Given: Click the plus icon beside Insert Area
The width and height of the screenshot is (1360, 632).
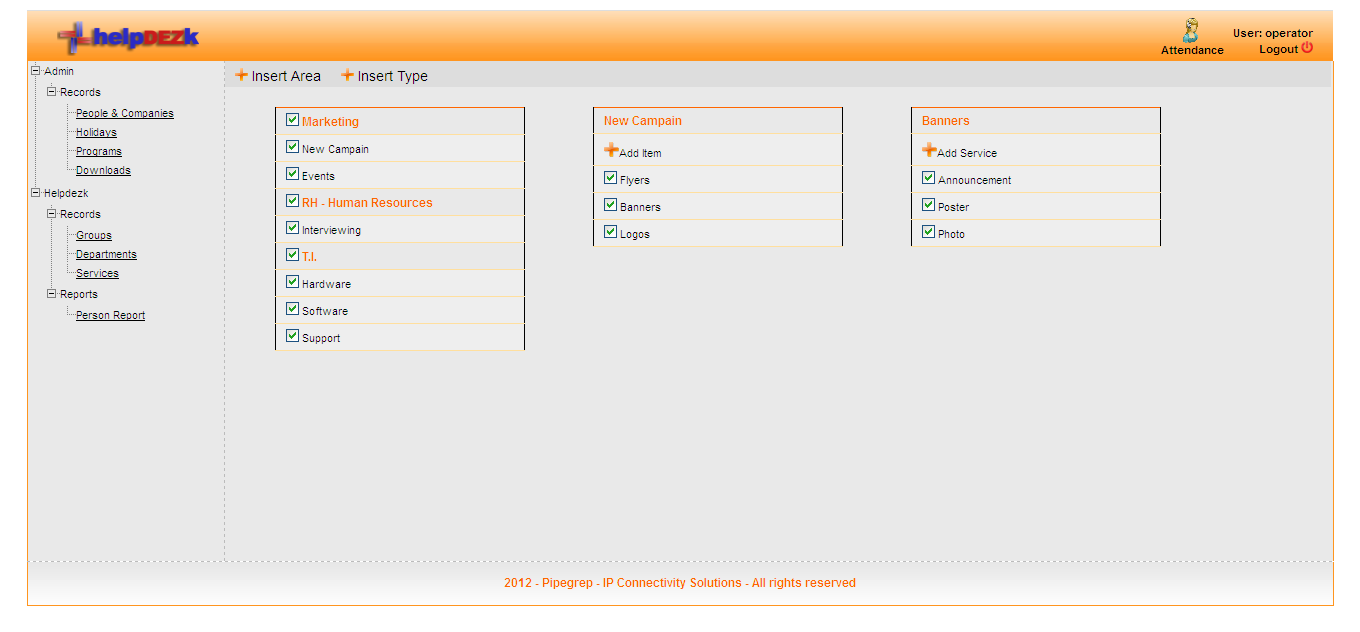Looking at the screenshot, I should tap(242, 75).
